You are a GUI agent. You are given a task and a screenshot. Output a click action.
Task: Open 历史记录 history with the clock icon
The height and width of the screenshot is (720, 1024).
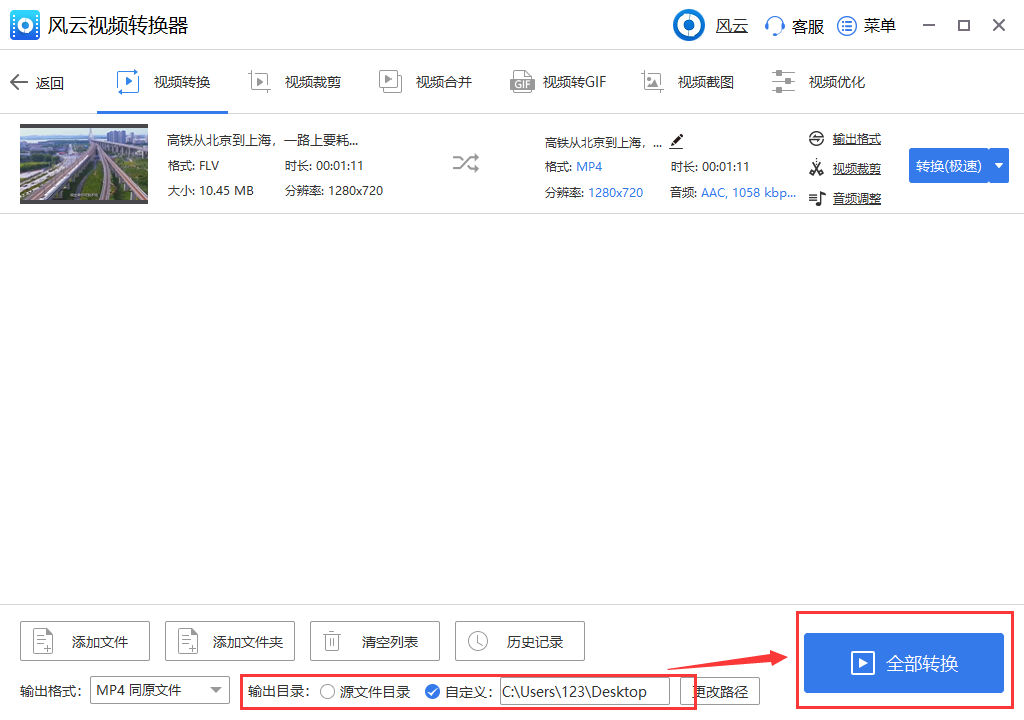coord(519,641)
